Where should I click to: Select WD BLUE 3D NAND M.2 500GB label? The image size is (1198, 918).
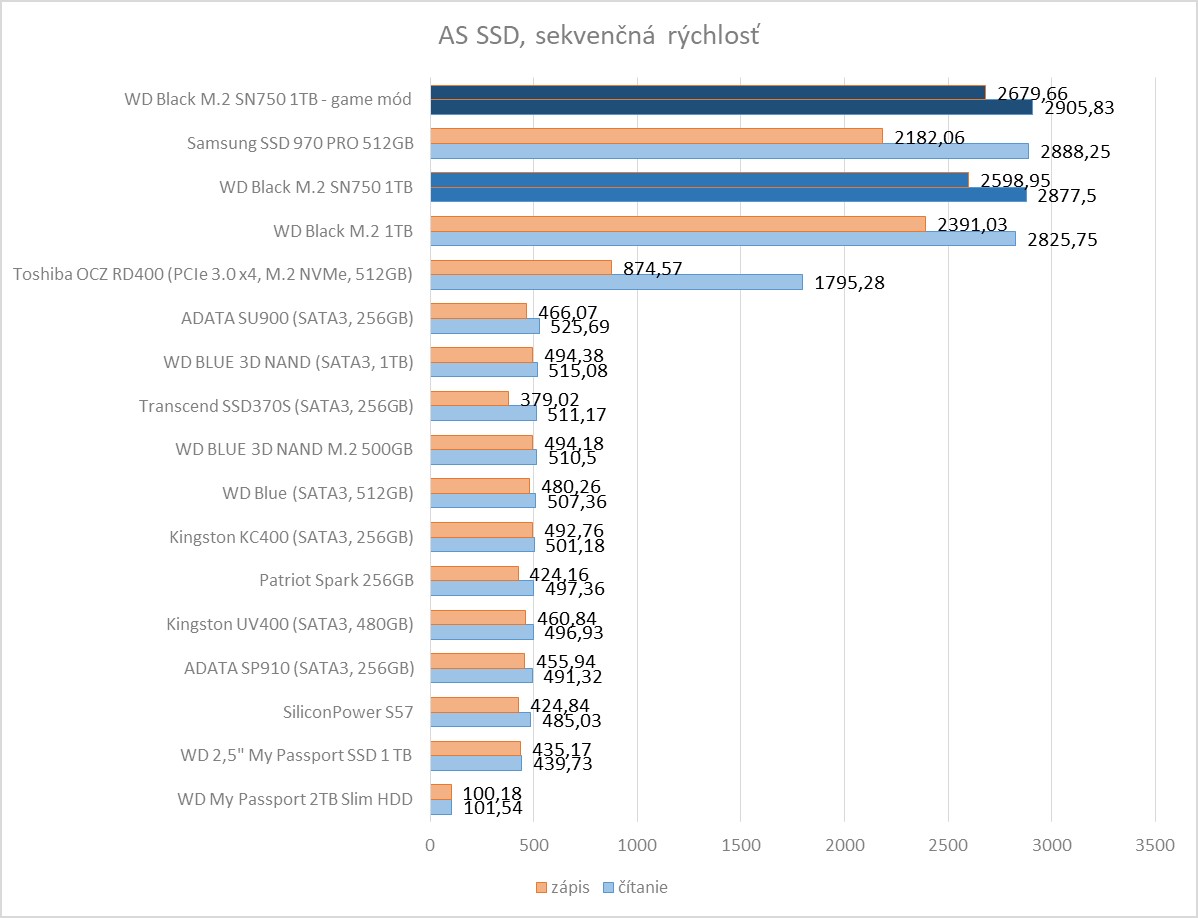[x=294, y=449]
